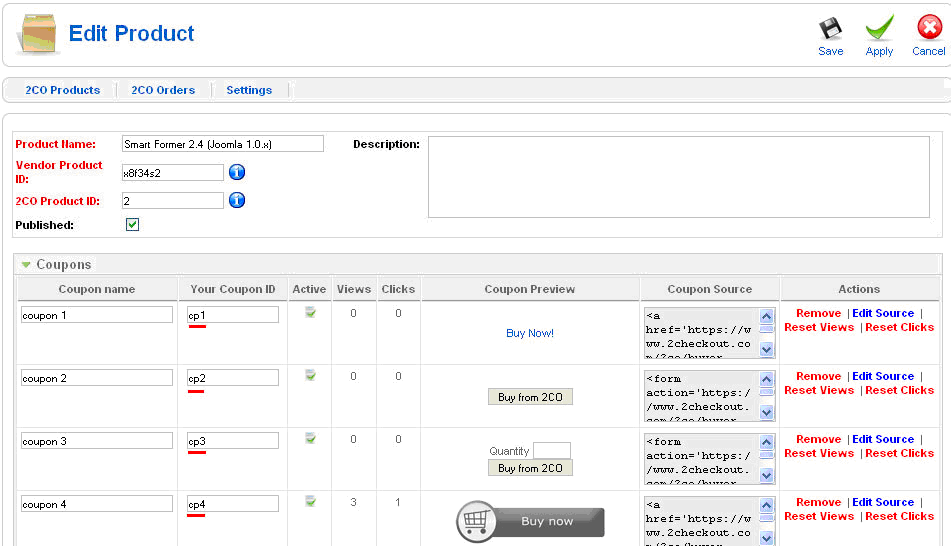The width and height of the screenshot is (951, 546).
Task: Focus the coupon 4 name field
Action: pos(96,504)
